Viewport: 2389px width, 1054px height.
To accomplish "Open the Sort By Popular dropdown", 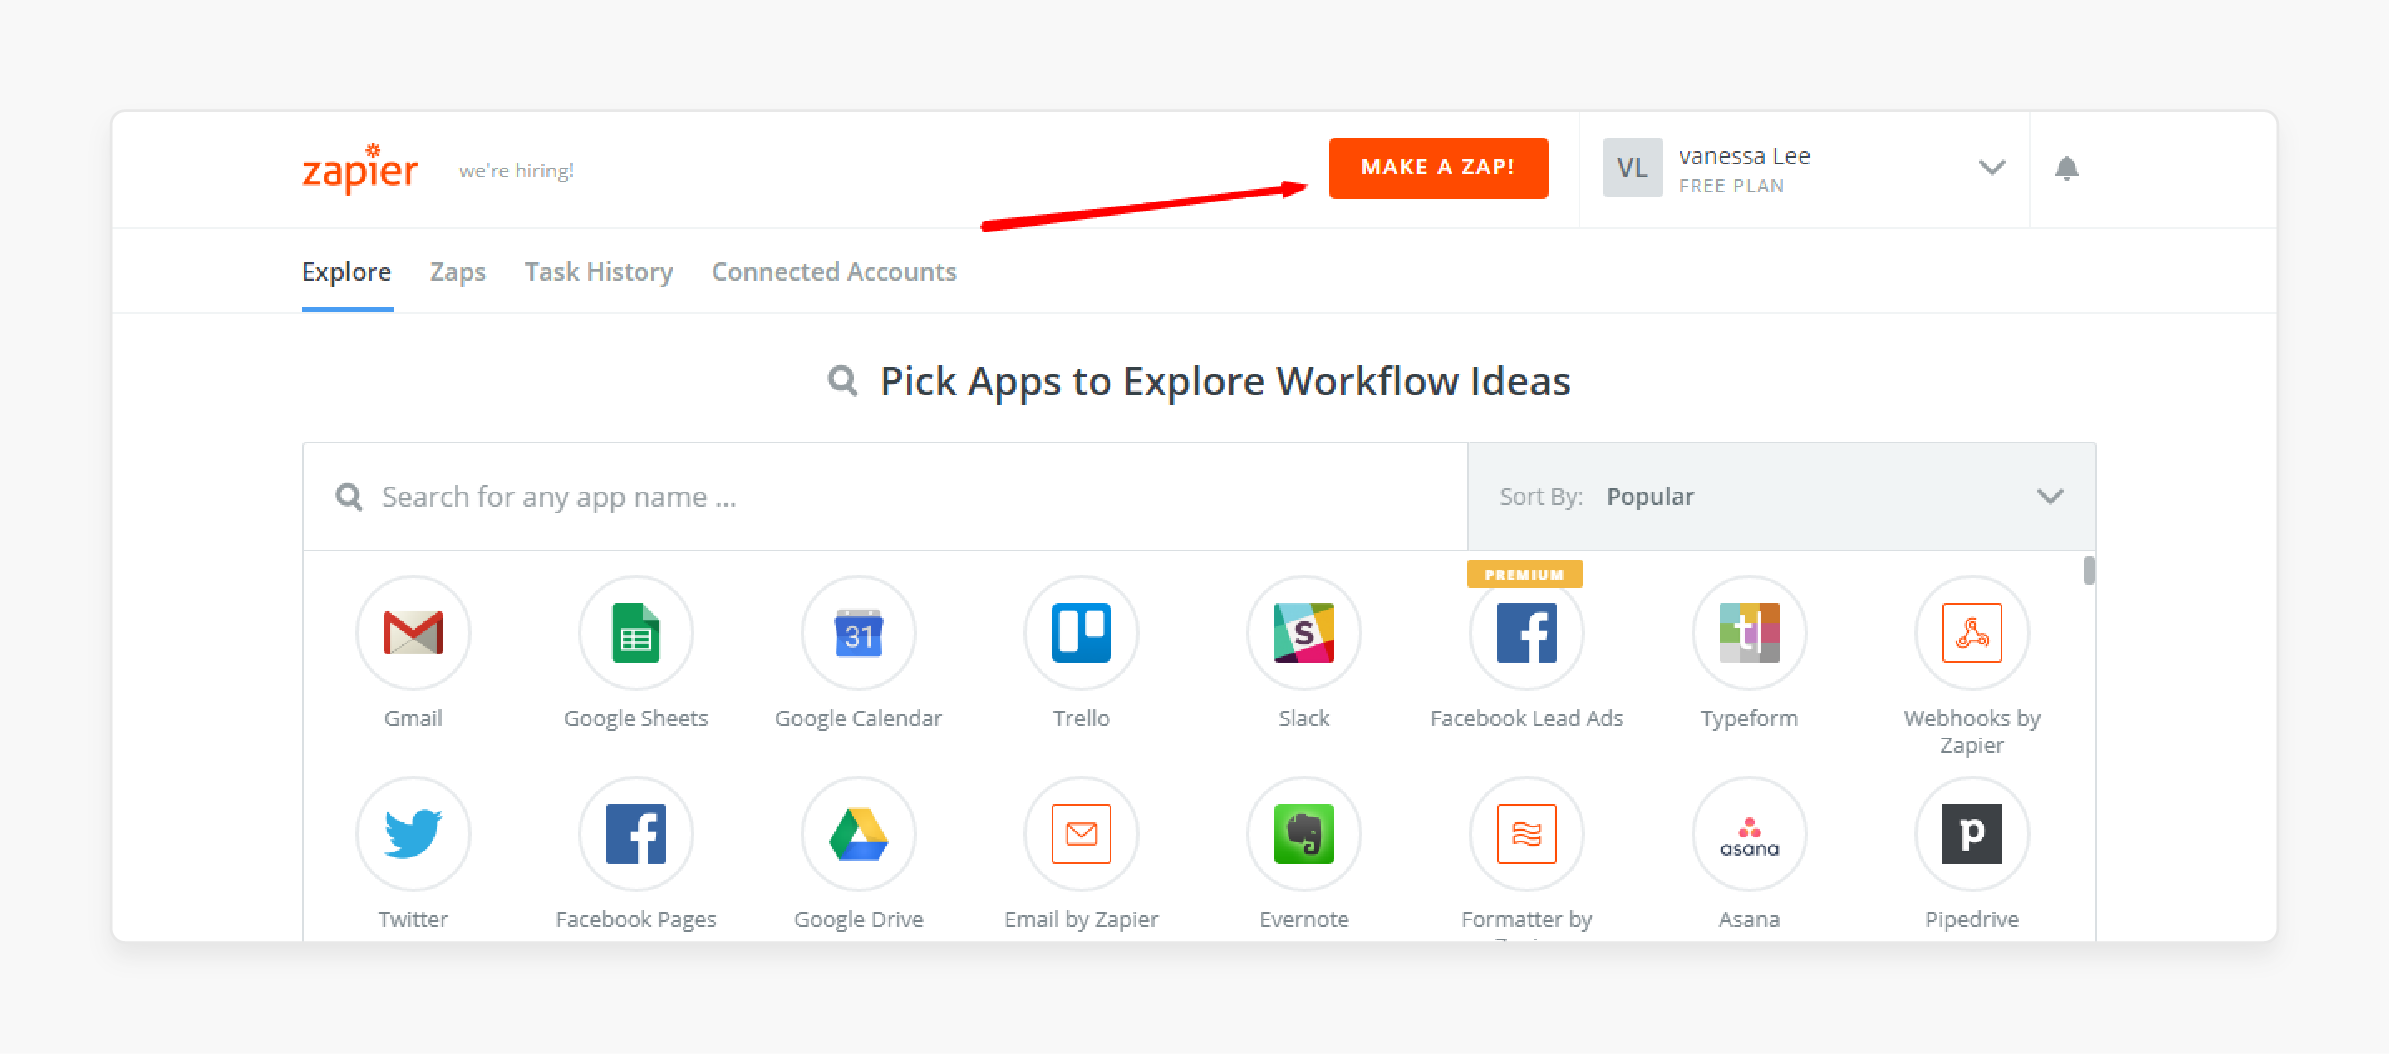I will (x=1781, y=496).
